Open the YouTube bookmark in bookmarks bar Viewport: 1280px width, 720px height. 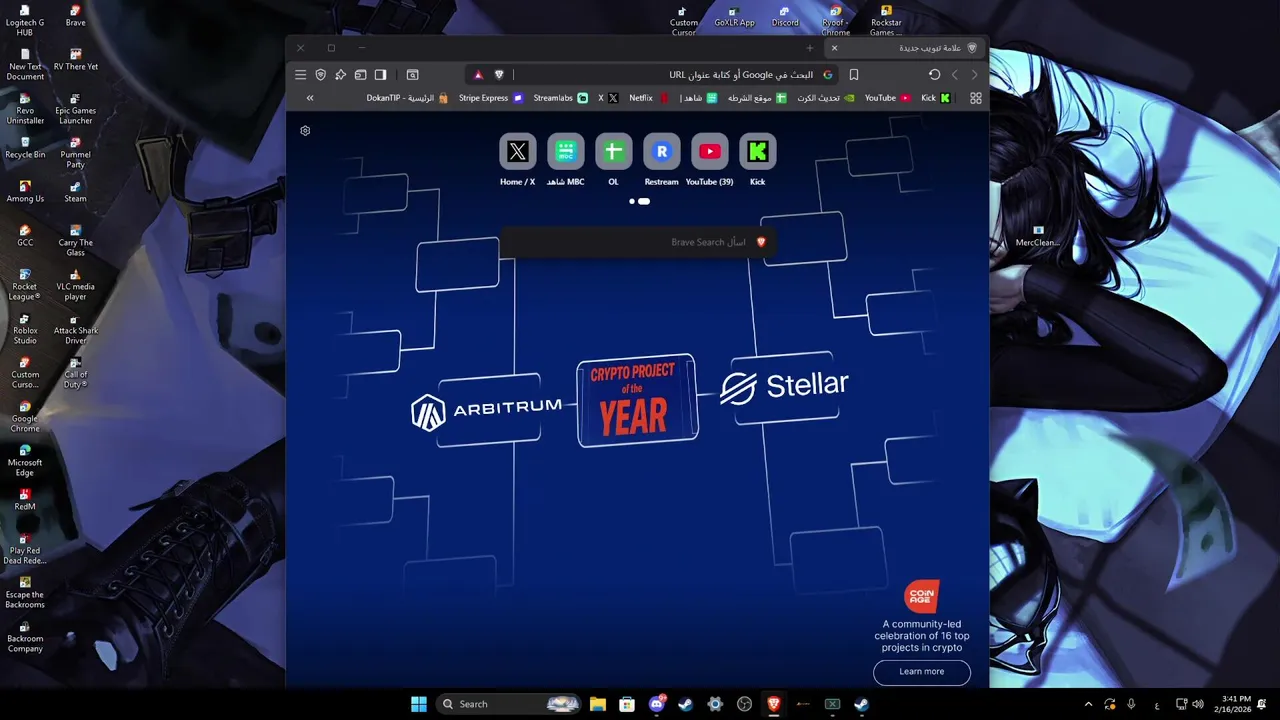(x=888, y=98)
